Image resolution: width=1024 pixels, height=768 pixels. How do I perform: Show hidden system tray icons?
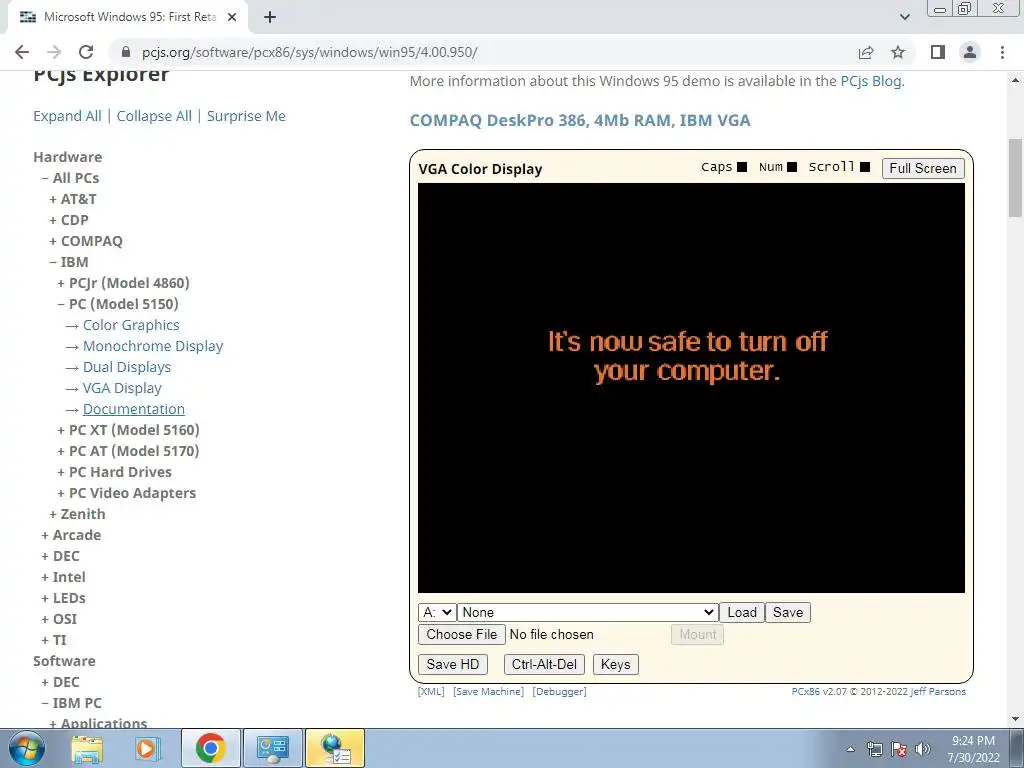point(850,749)
